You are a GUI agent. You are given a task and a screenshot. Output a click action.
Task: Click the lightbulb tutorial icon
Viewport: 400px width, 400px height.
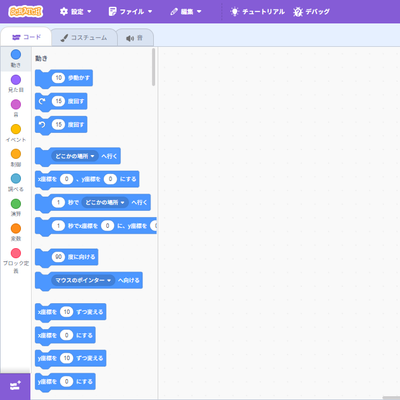point(235,12)
